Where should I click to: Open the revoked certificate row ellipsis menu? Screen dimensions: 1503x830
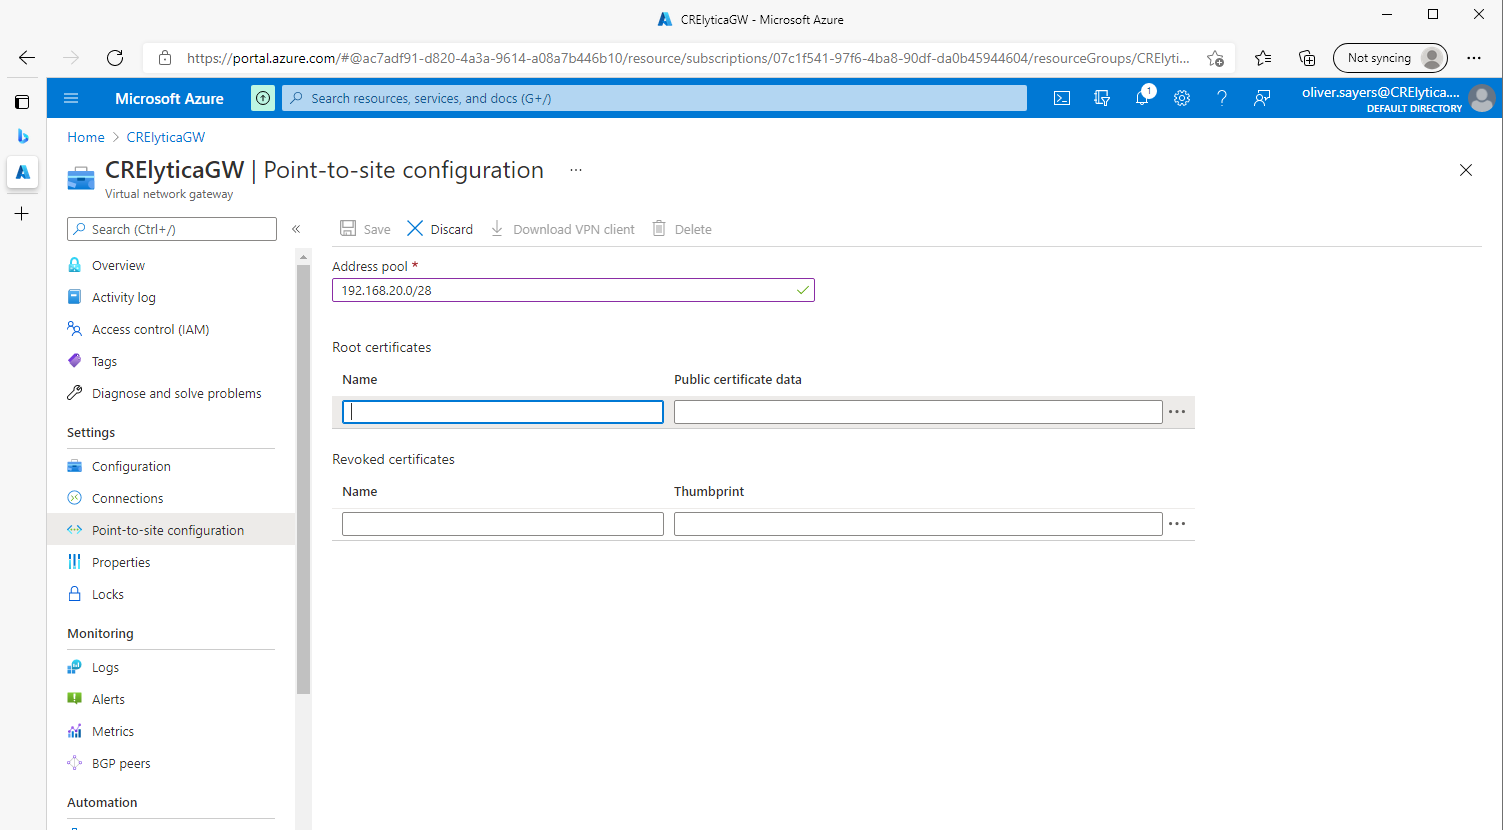(x=1177, y=524)
